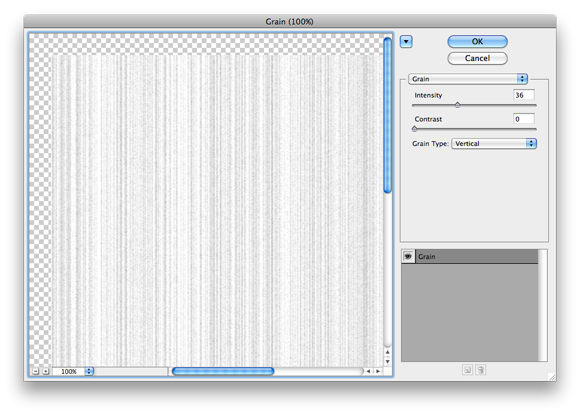Confirm the filter with OK

point(477,41)
